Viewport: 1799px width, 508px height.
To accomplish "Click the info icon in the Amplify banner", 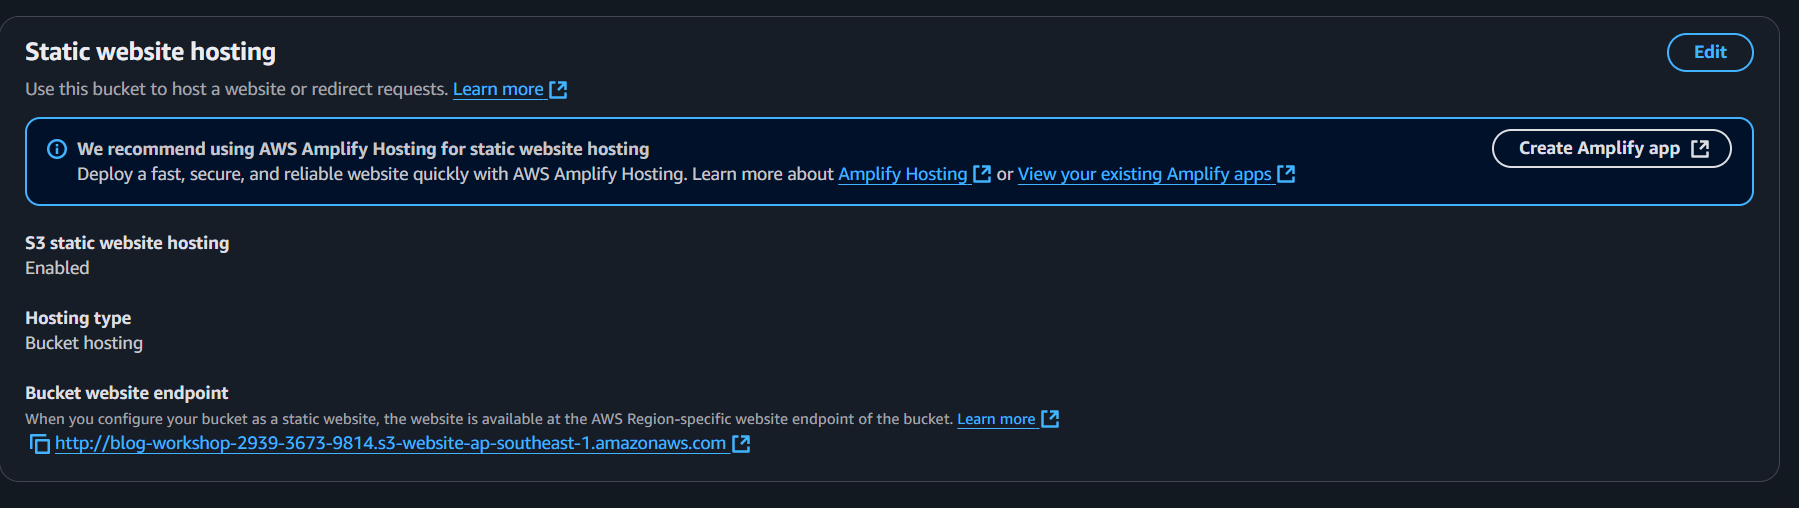I will pos(57,149).
